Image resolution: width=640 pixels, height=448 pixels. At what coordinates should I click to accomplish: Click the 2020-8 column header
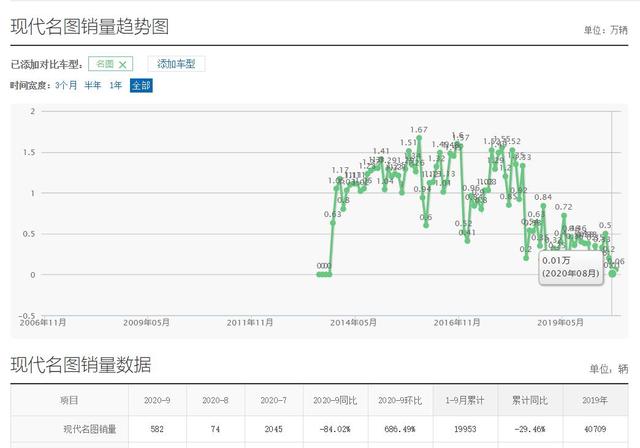tap(215, 400)
